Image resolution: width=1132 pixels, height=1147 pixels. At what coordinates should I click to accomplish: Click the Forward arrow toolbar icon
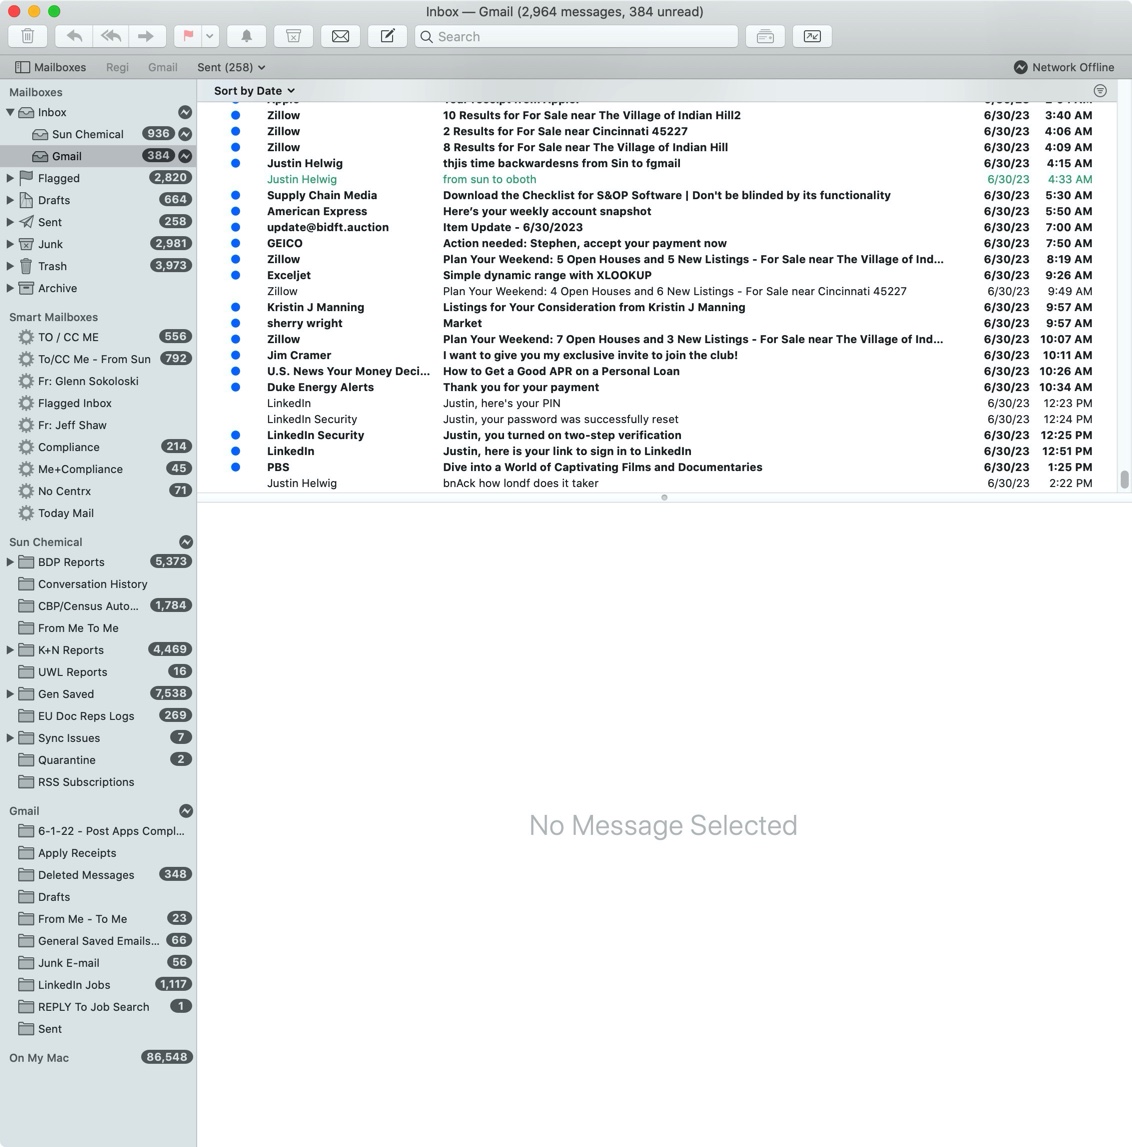[146, 36]
